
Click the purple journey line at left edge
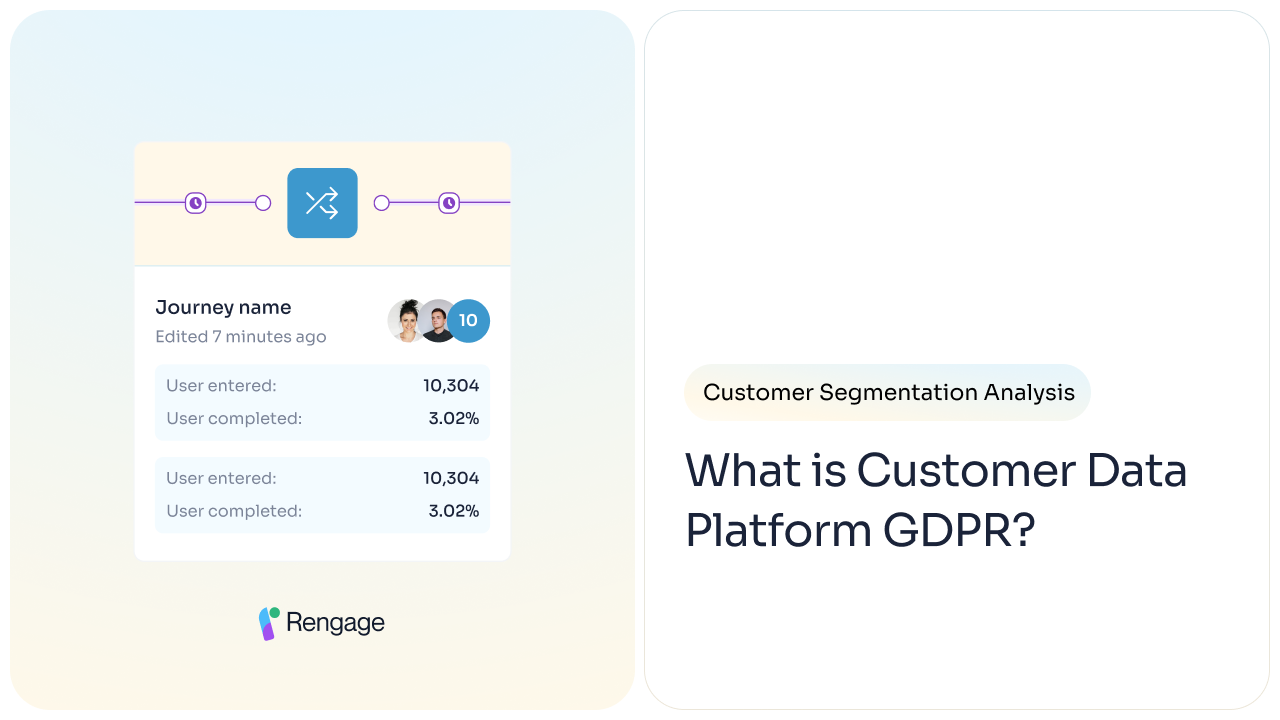tap(160, 203)
